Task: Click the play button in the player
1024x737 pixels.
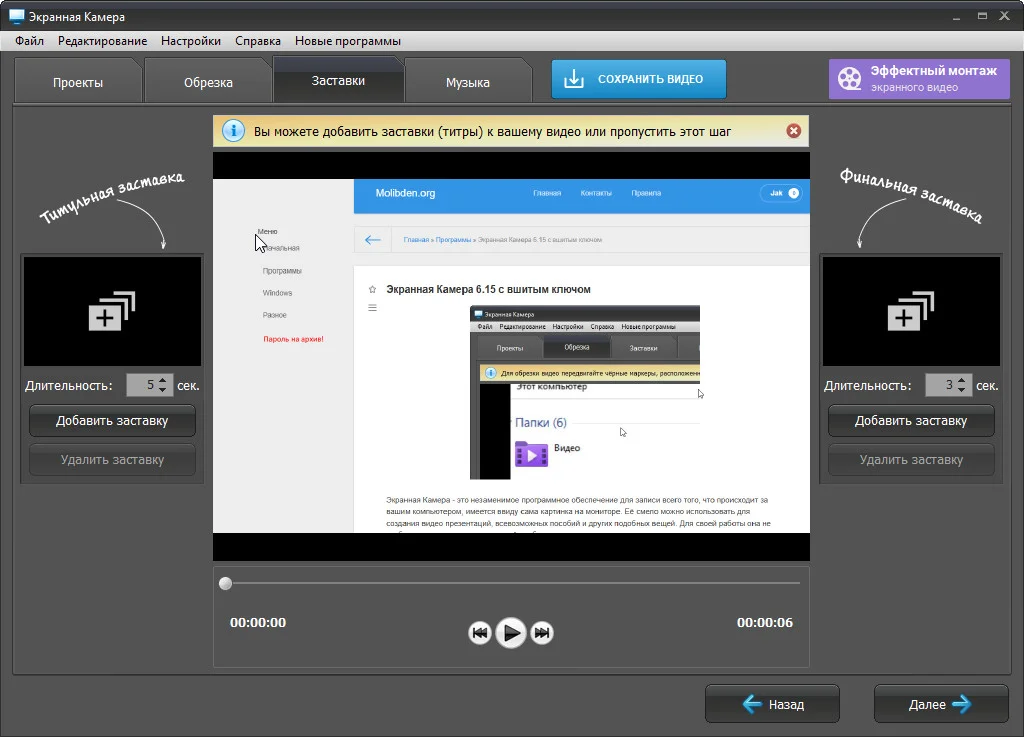Action: pos(511,632)
